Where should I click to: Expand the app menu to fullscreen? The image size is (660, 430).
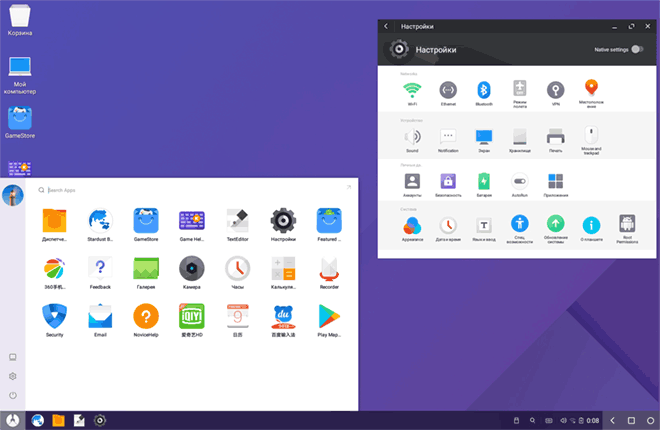[x=349, y=187]
